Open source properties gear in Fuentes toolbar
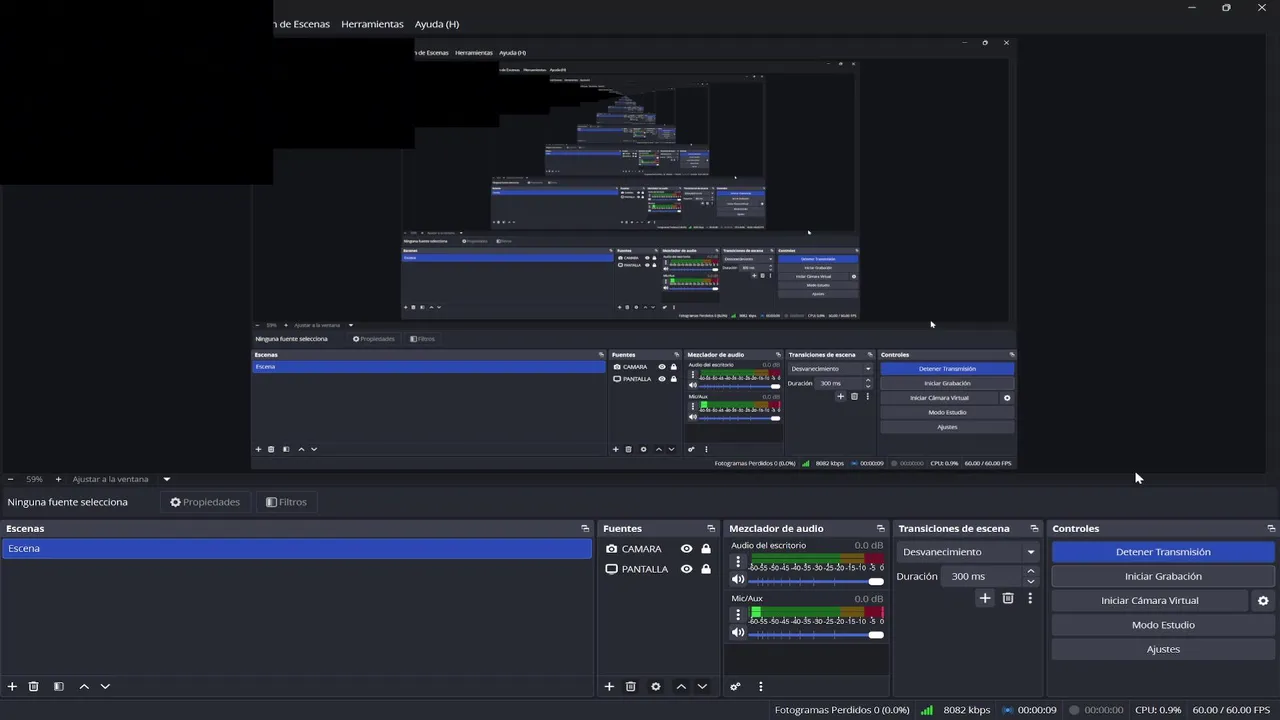This screenshot has height=720, width=1280. (x=656, y=686)
